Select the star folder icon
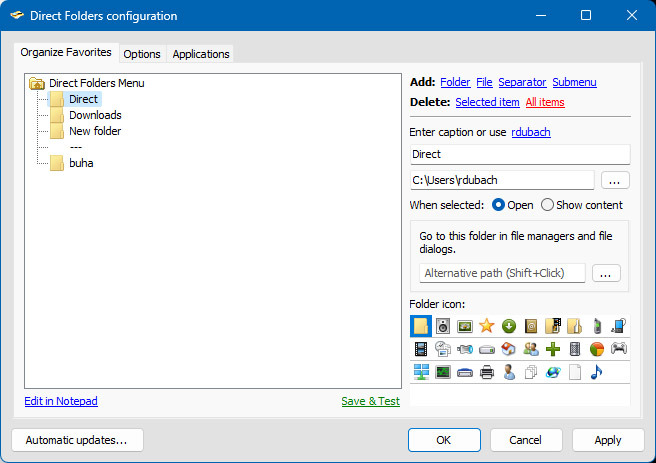Image resolution: width=656 pixels, height=463 pixels. 487,326
